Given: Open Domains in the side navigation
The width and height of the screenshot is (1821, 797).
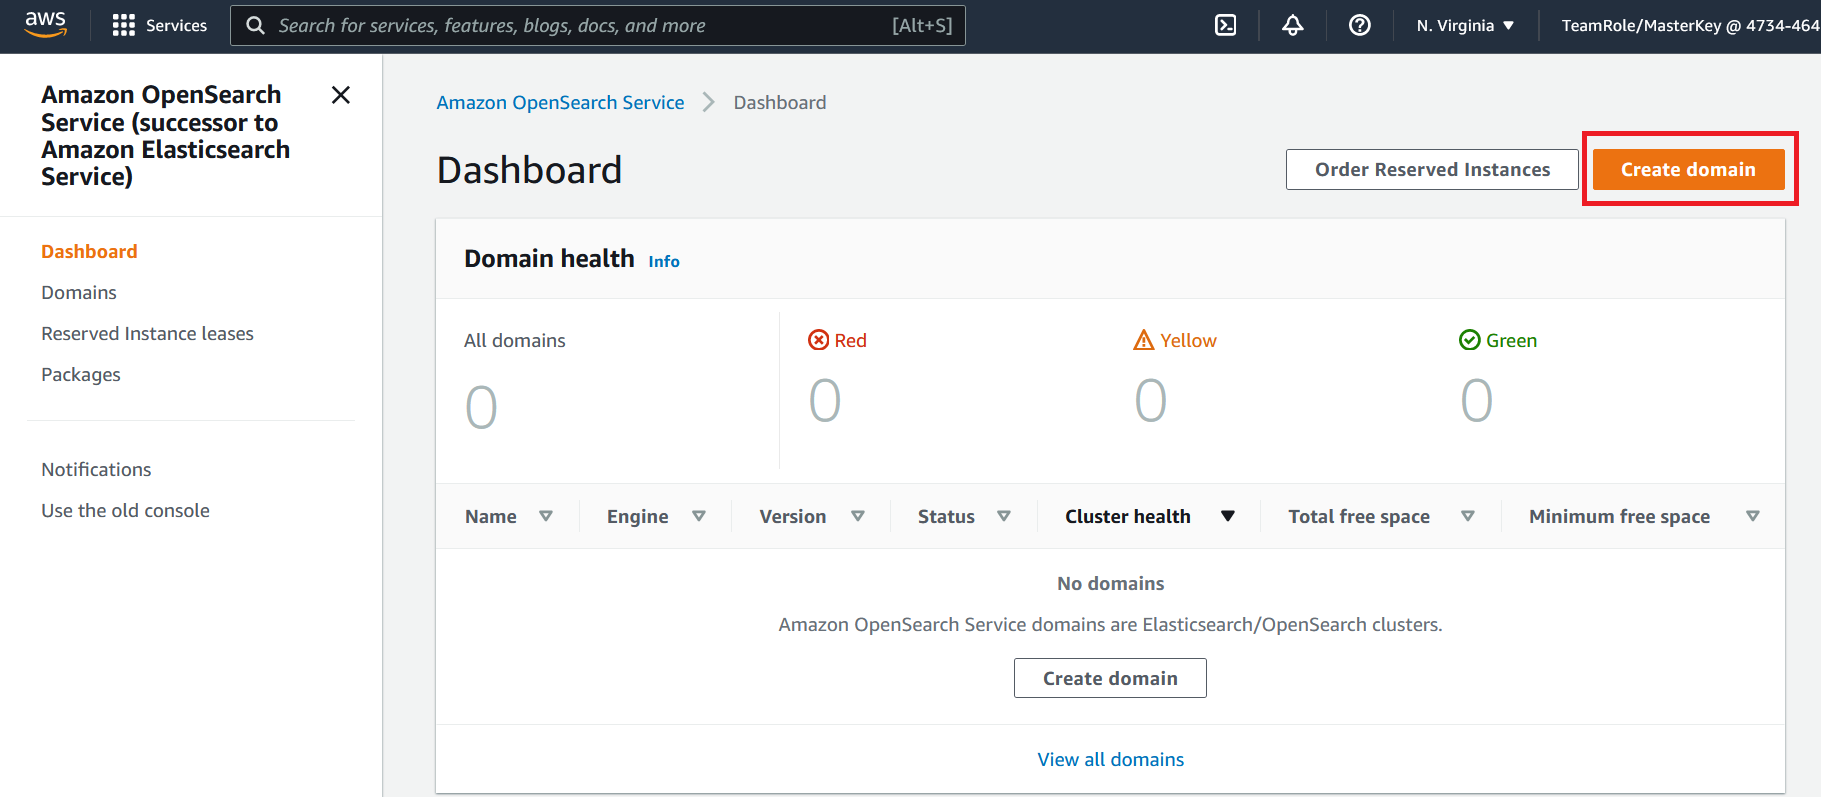Looking at the screenshot, I should click(x=79, y=293).
